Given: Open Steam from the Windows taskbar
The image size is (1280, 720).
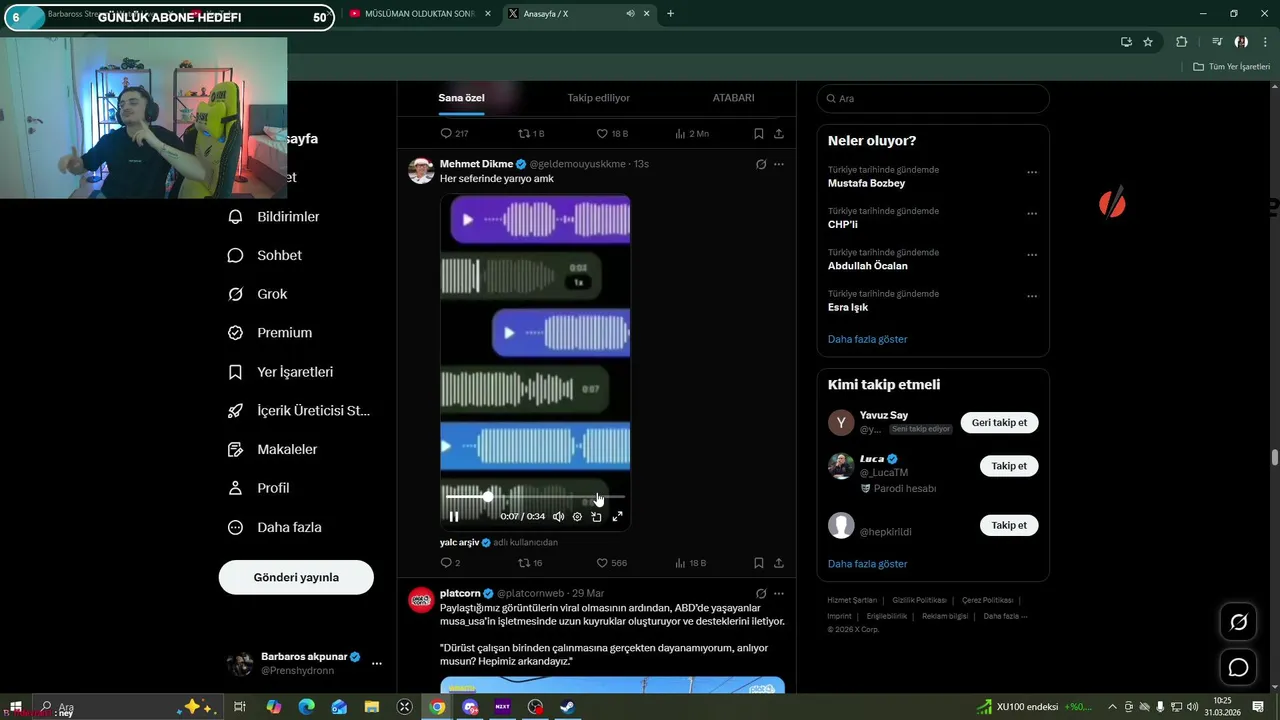Looking at the screenshot, I should pyautogui.click(x=567, y=707).
